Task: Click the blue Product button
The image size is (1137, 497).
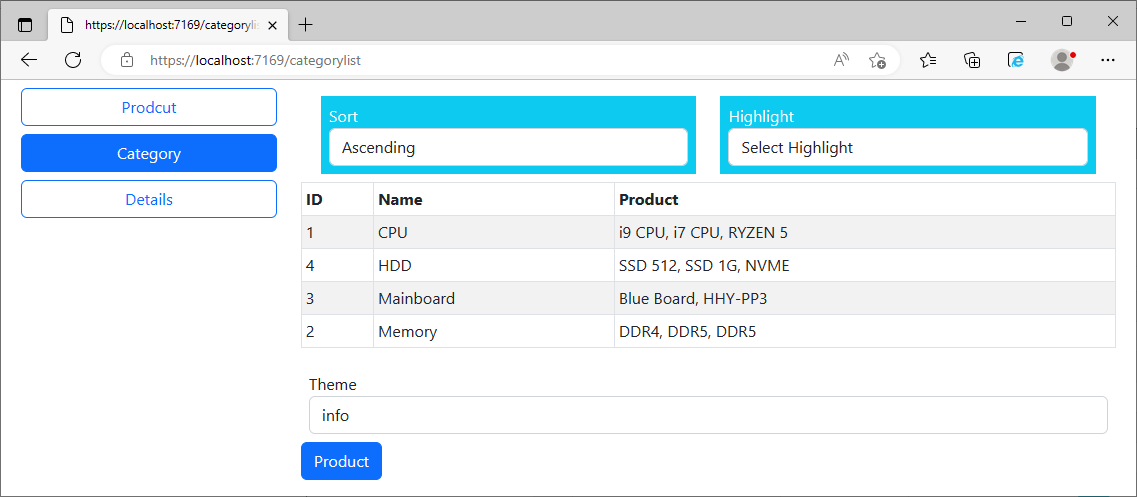Action: click(x=342, y=461)
